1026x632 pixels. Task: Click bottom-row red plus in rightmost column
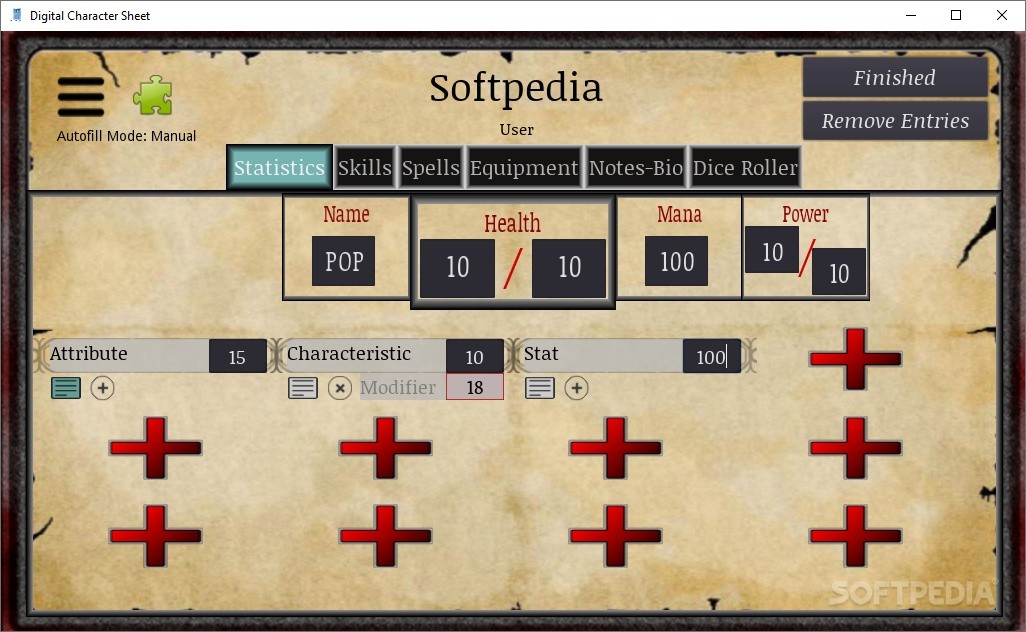(x=856, y=536)
